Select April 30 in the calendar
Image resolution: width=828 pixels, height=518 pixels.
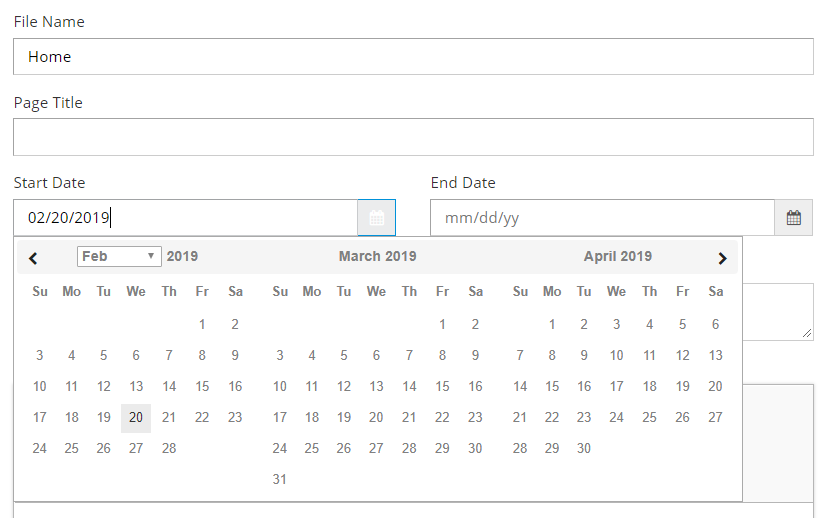pos(584,449)
